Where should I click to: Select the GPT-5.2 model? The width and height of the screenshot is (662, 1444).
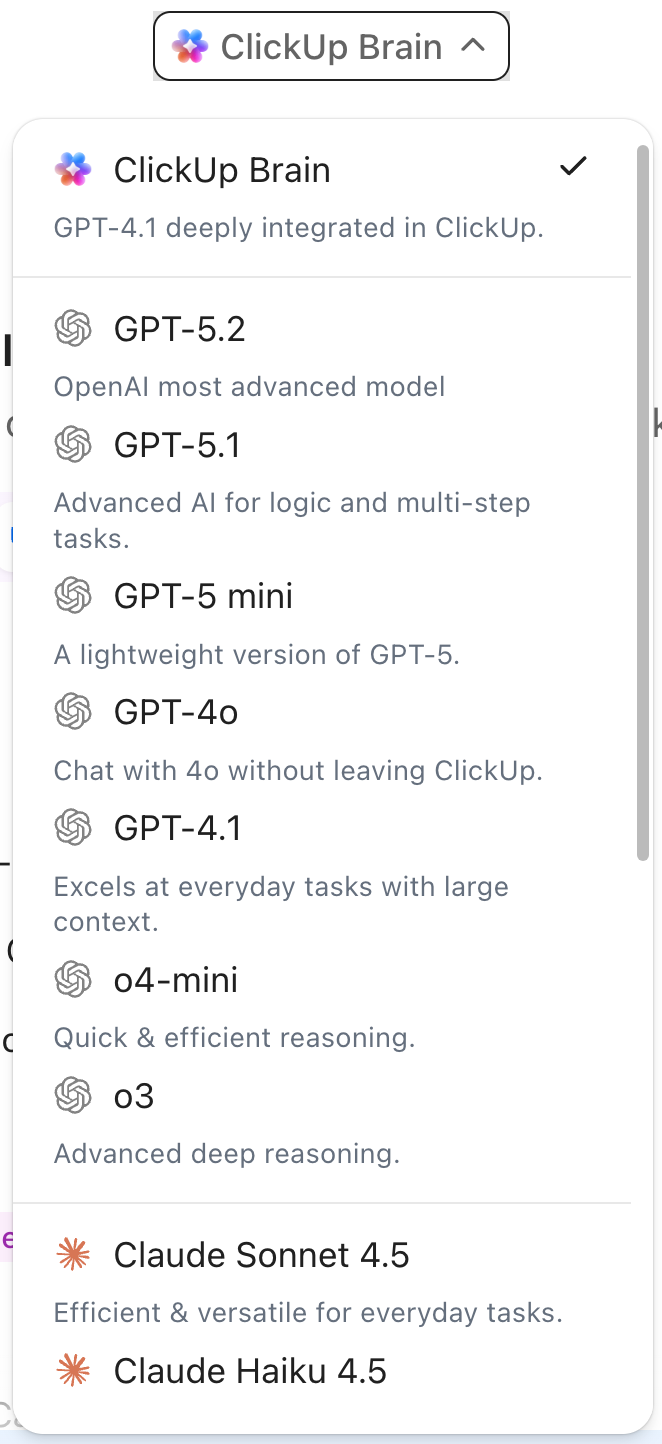point(178,328)
